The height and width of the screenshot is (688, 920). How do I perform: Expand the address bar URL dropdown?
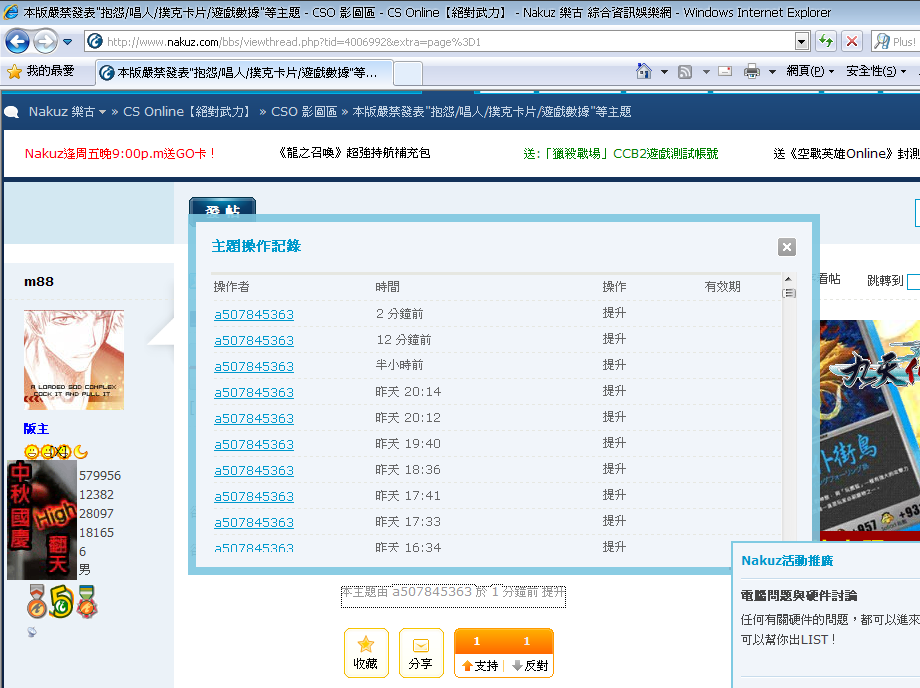[802, 41]
